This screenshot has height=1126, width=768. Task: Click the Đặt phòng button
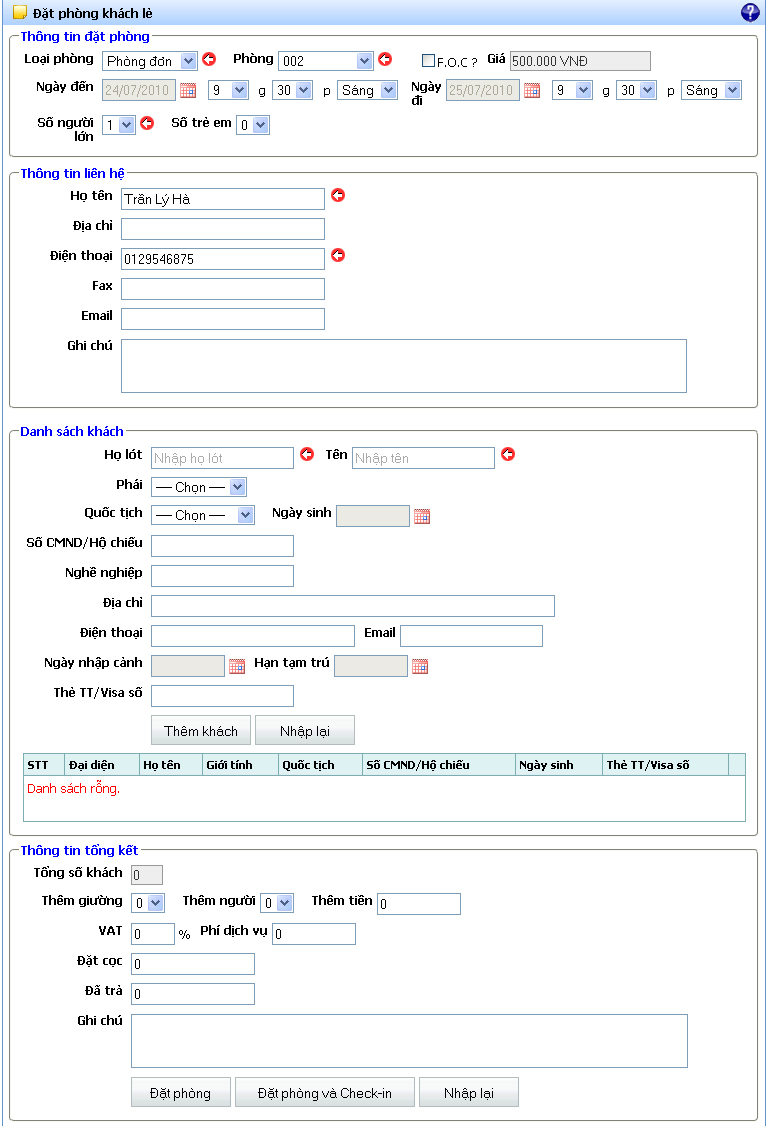point(180,1092)
